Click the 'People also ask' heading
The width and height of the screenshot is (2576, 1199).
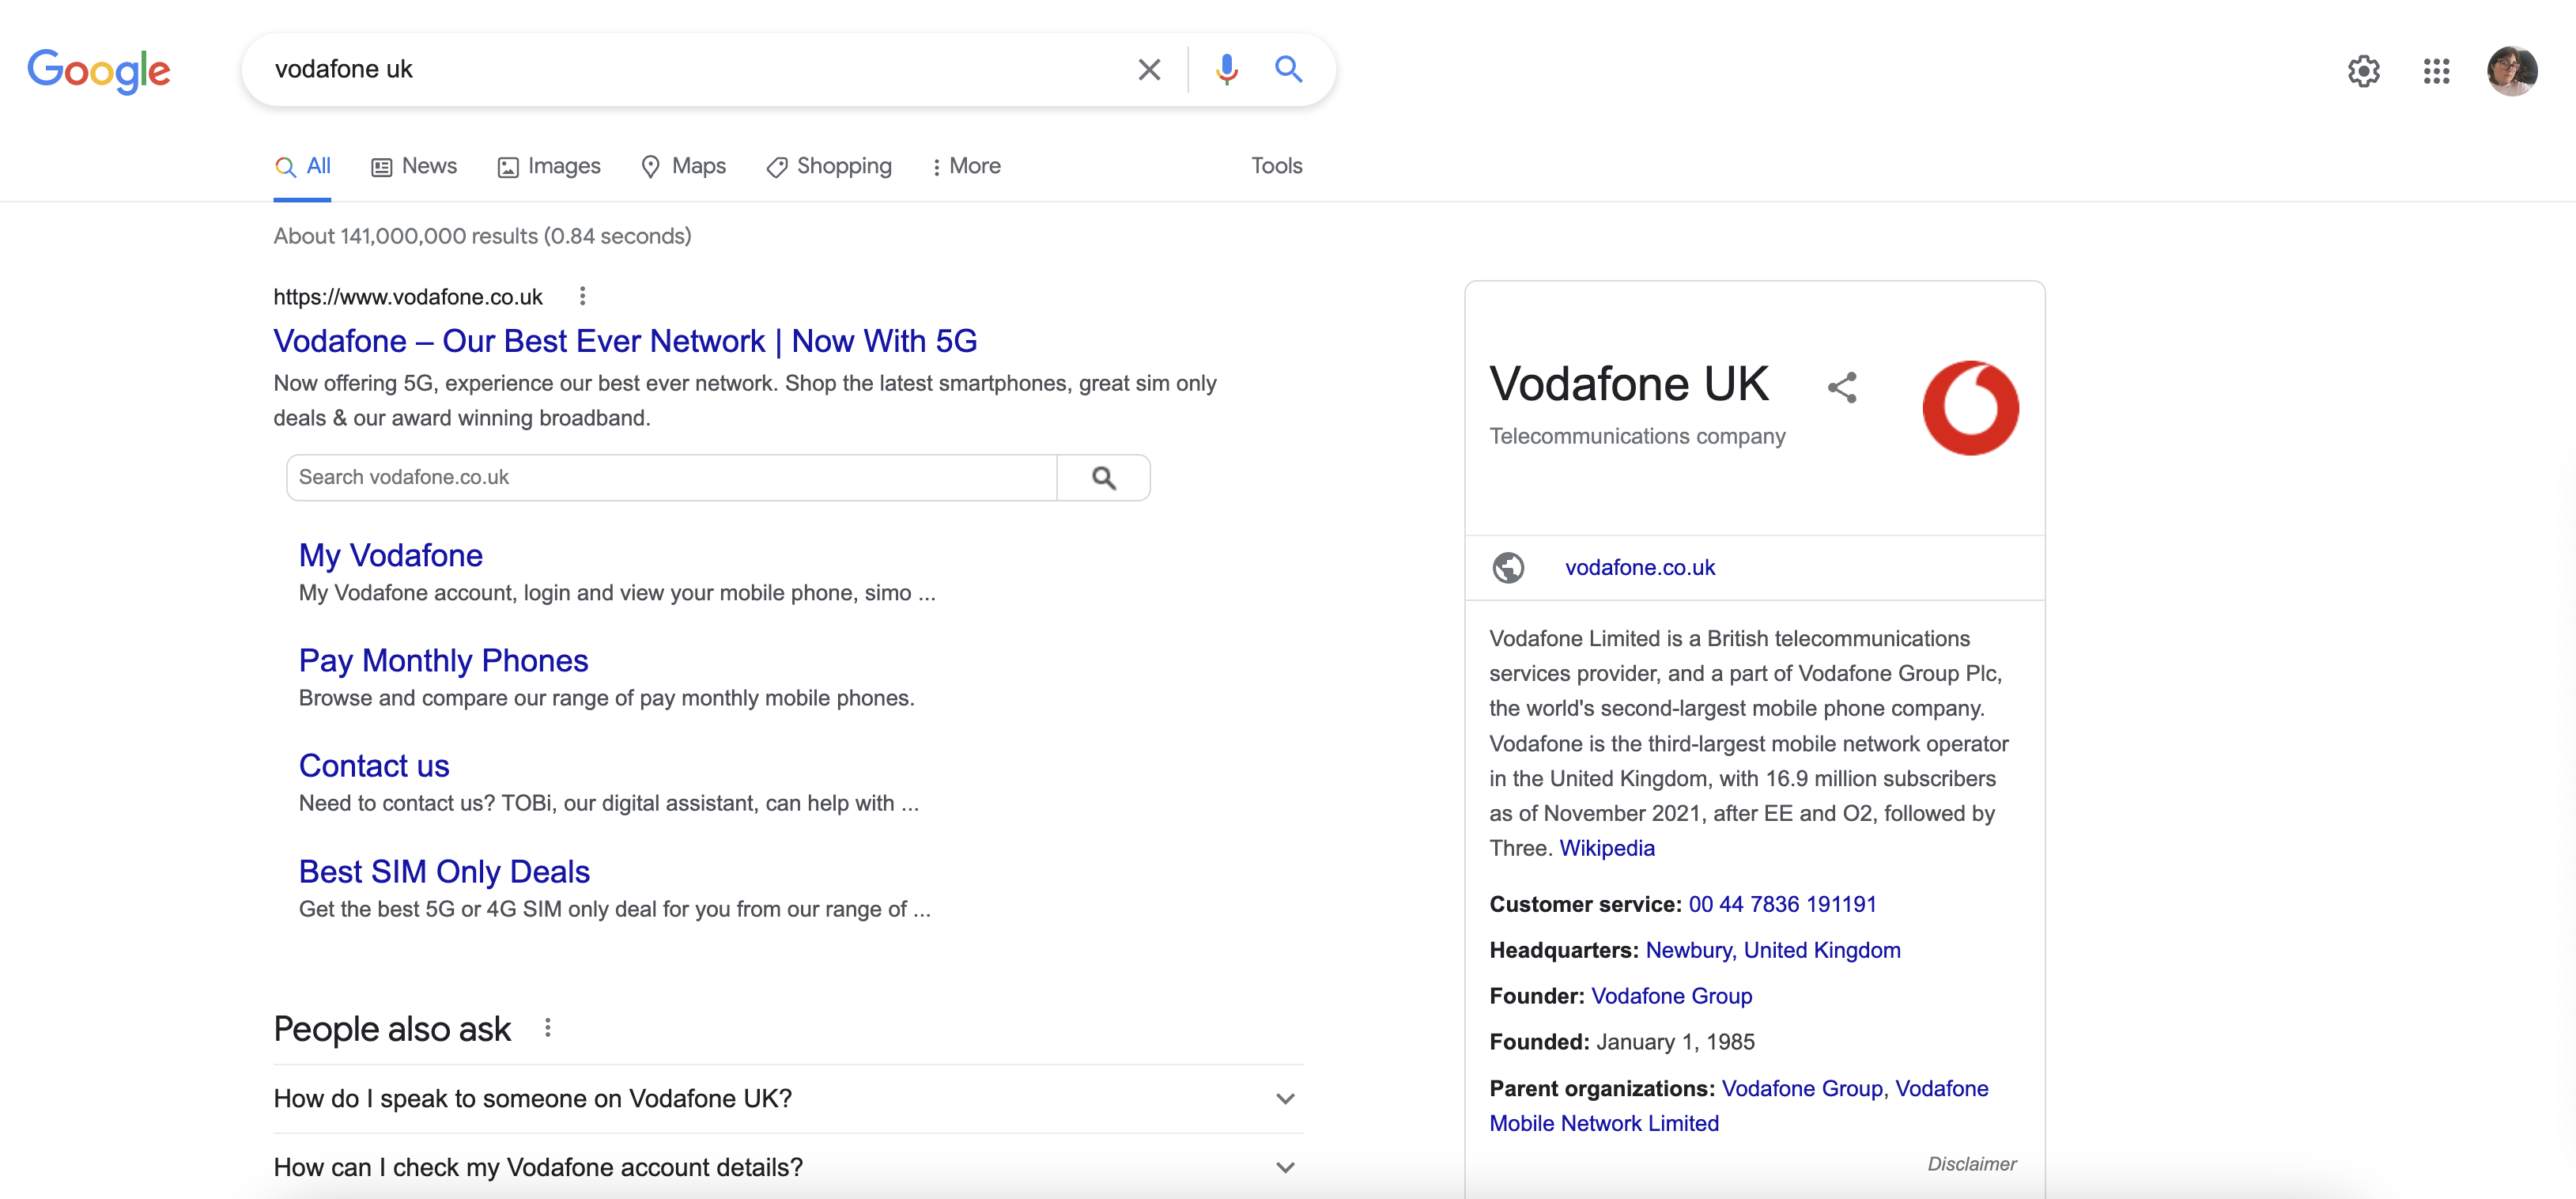(392, 1029)
